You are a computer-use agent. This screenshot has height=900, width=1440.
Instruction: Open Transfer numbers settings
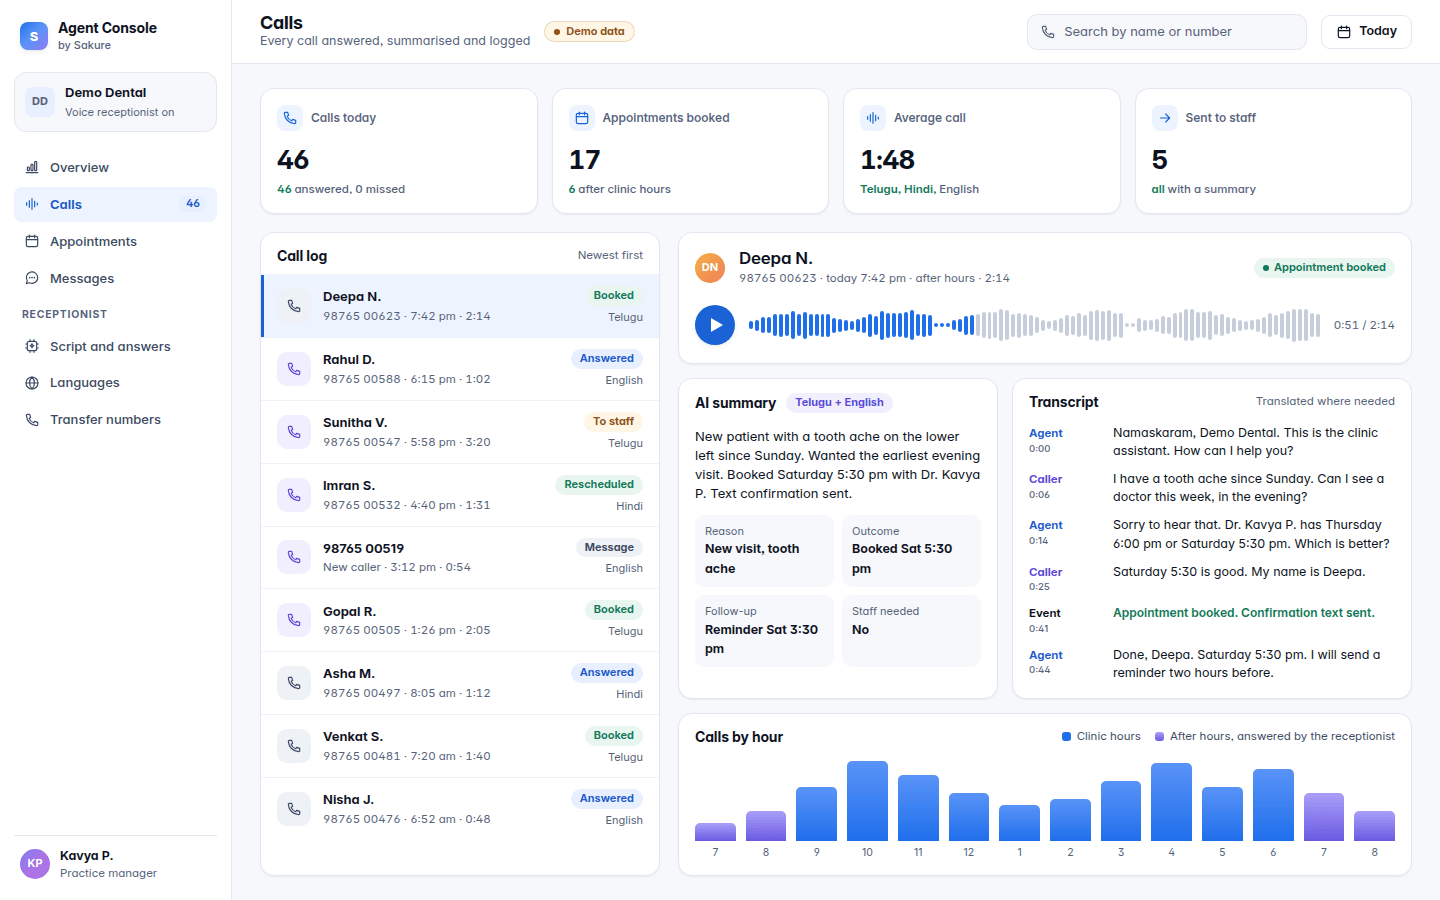115,419
